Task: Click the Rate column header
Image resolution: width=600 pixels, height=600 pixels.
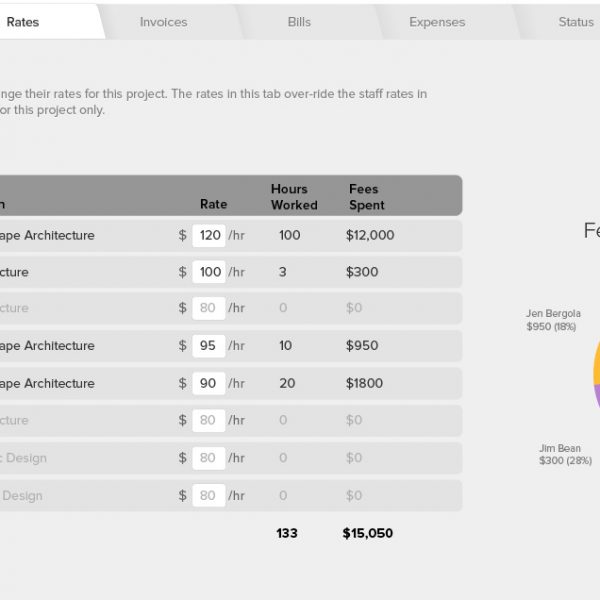Action: 213,204
